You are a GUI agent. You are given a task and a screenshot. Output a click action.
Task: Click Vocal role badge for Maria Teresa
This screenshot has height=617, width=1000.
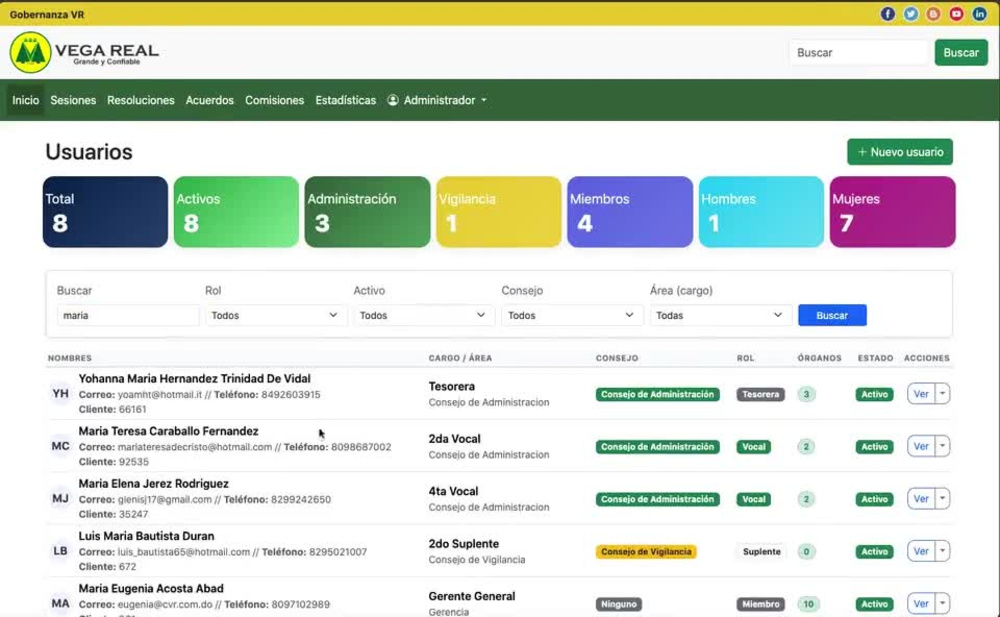tap(754, 447)
